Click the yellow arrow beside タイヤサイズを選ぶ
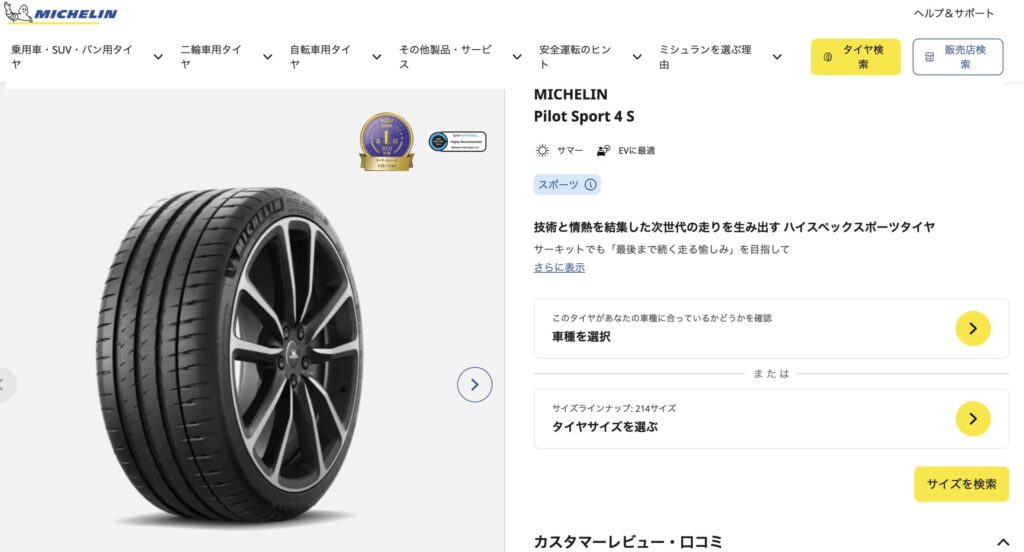The height and width of the screenshot is (552, 1024). point(972,418)
